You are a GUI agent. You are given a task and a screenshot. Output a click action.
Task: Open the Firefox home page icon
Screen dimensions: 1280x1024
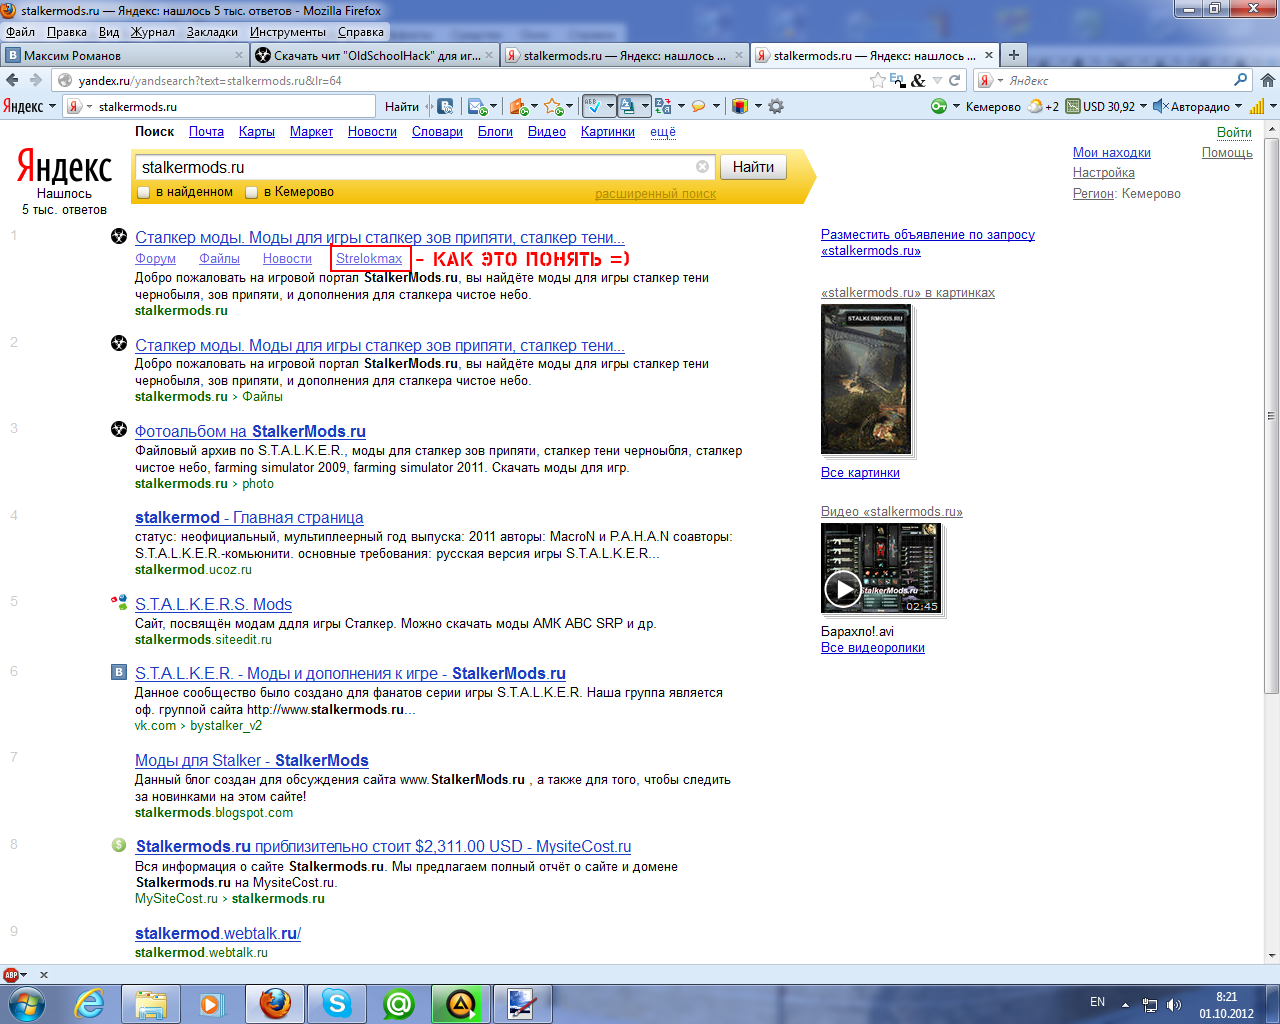[x=1267, y=80]
